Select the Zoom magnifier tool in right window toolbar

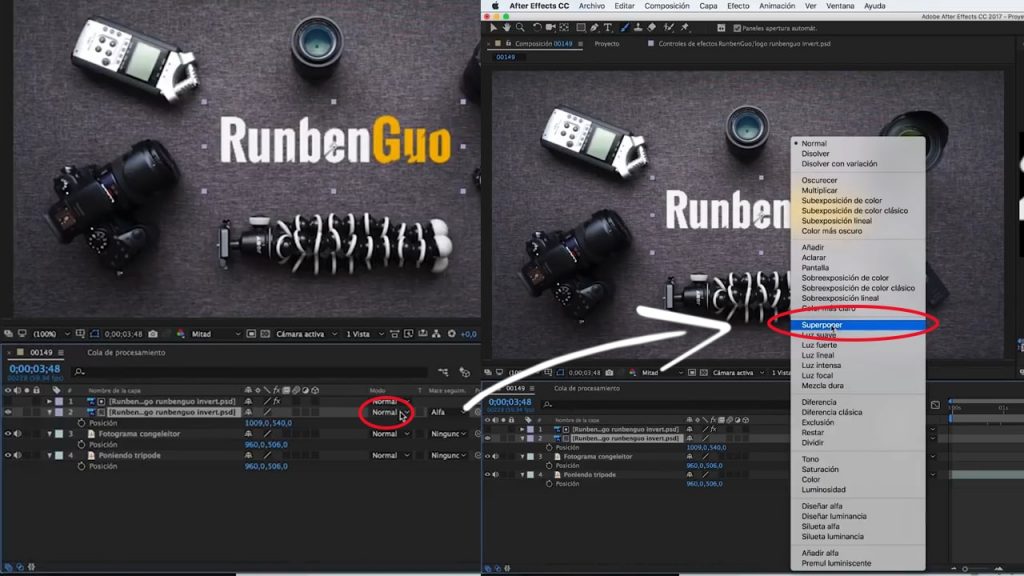pyautogui.click(x=520, y=27)
